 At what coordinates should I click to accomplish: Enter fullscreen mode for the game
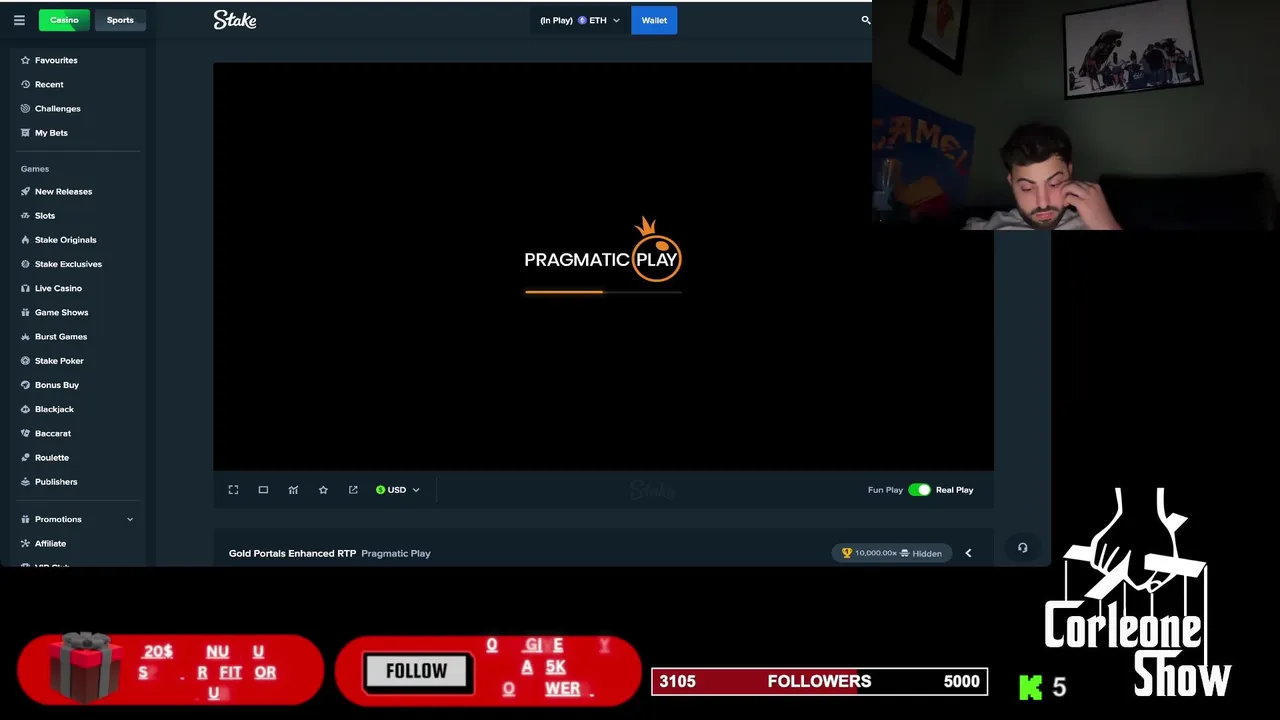pos(233,490)
